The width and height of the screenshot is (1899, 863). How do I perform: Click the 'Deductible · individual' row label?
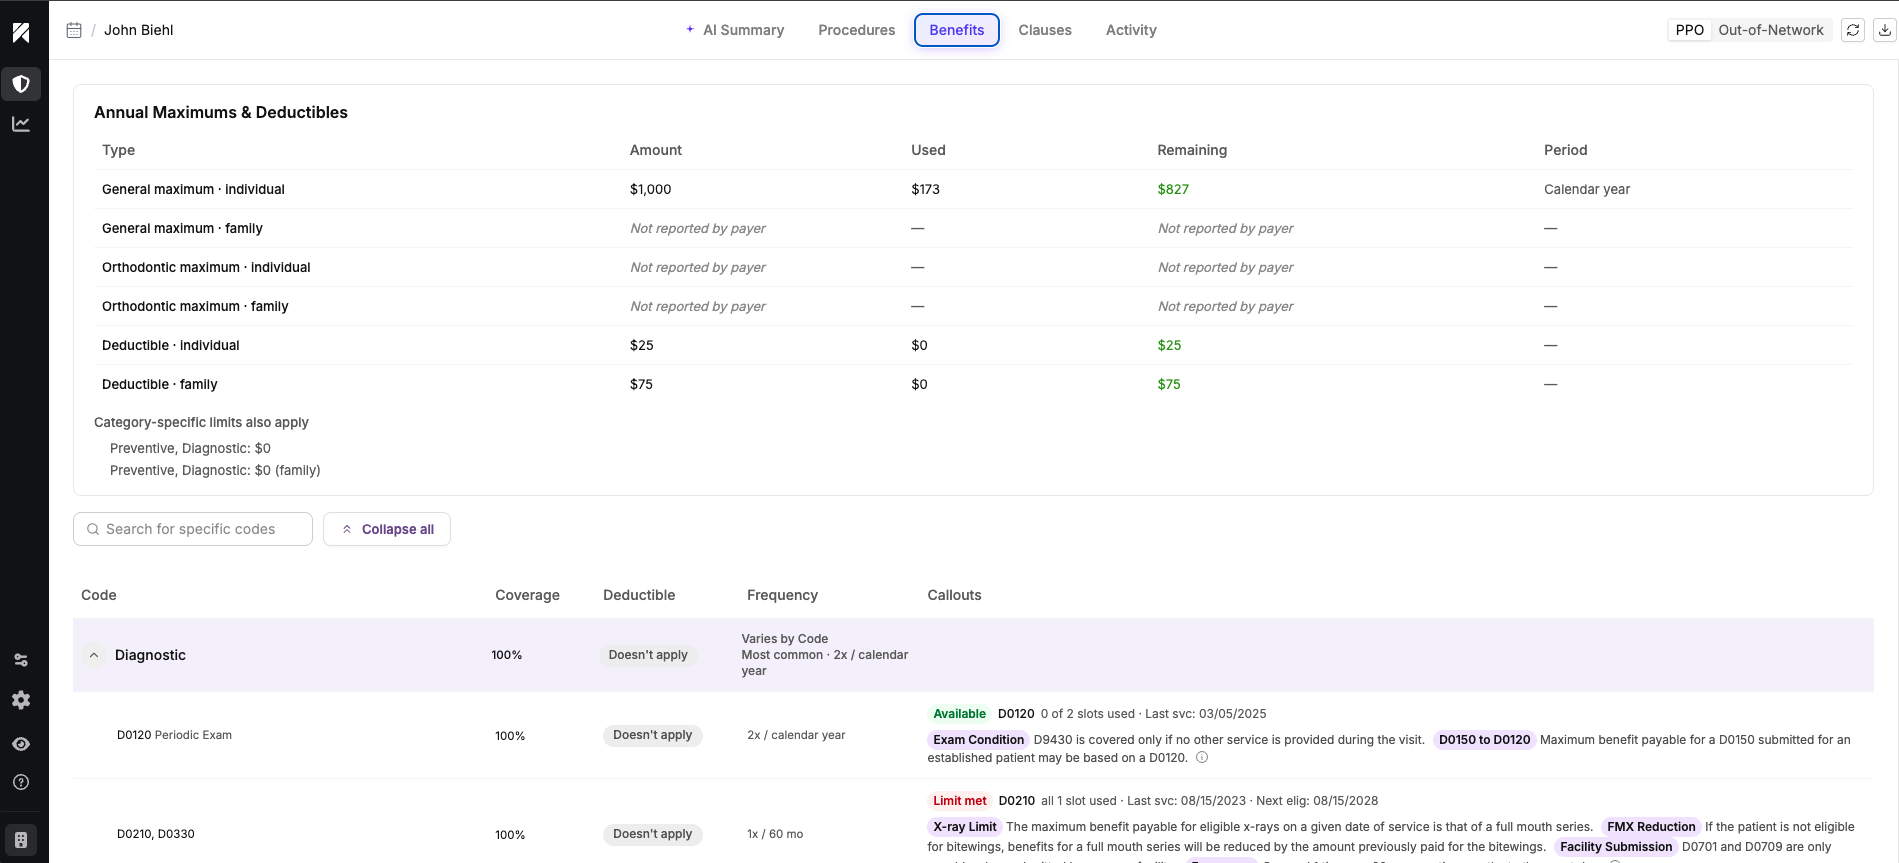tap(171, 345)
